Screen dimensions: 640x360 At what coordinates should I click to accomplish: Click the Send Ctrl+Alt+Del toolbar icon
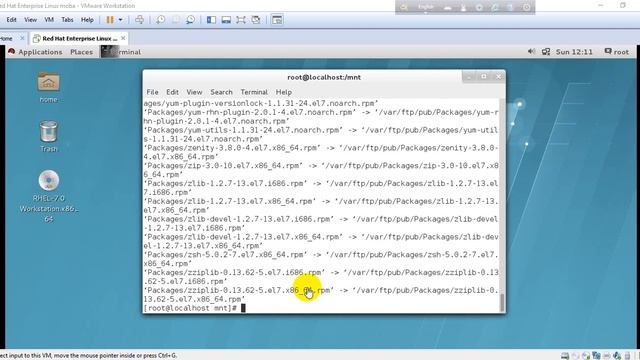139,20
